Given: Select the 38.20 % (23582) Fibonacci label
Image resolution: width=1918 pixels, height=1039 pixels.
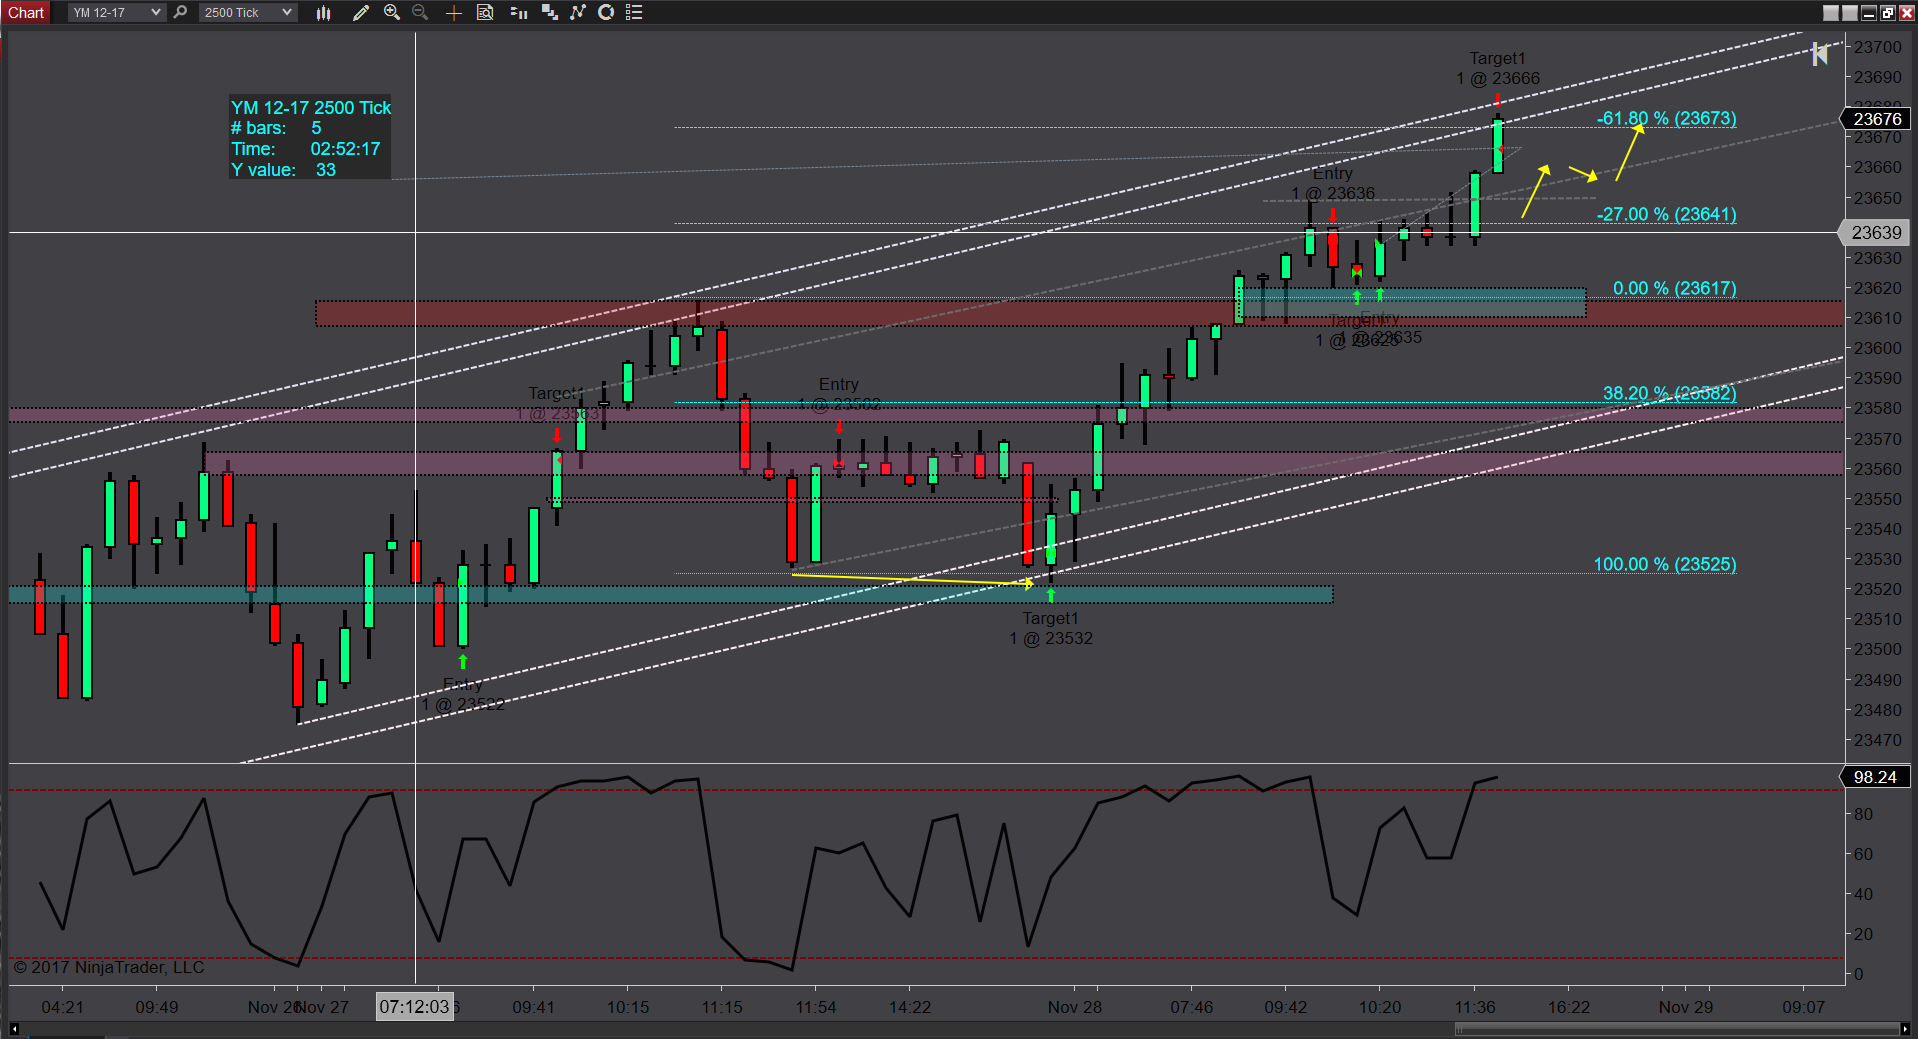Looking at the screenshot, I should [1669, 393].
